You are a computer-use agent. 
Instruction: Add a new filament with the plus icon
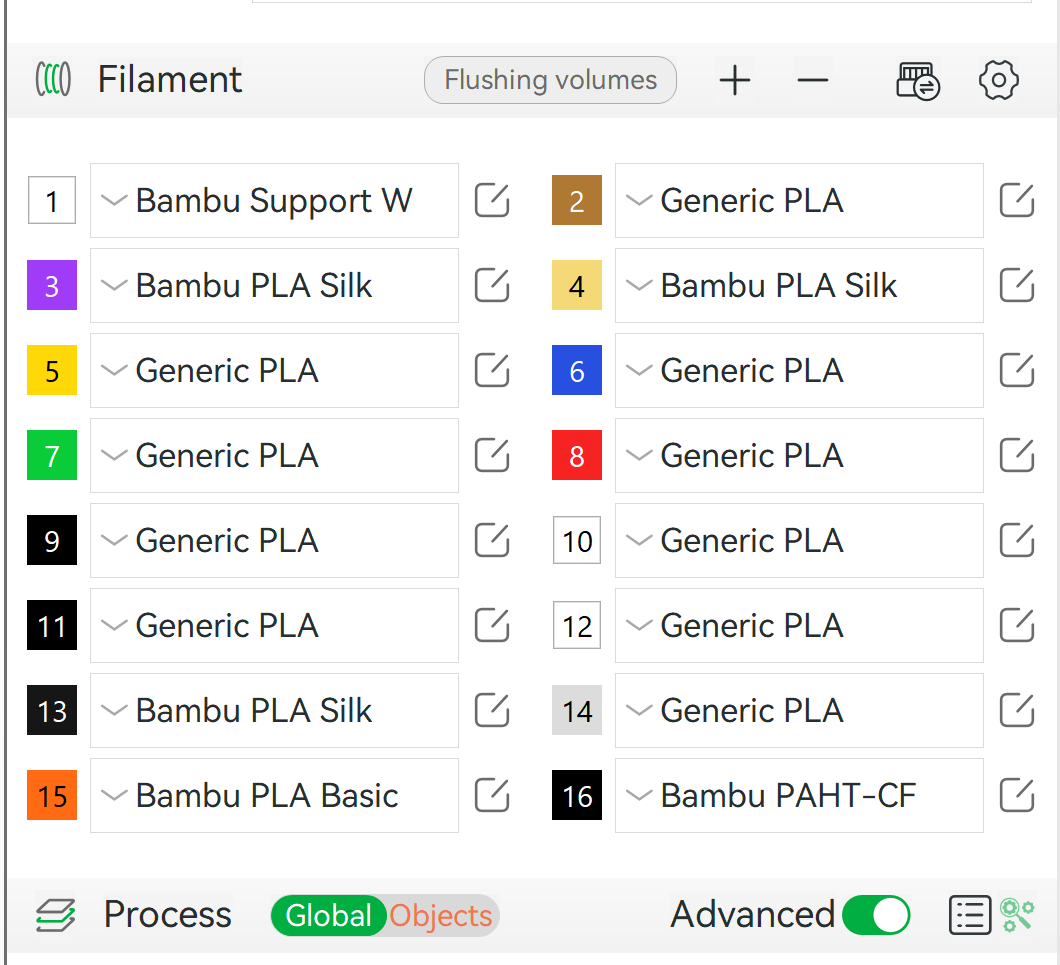pyautogui.click(x=735, y=80)
